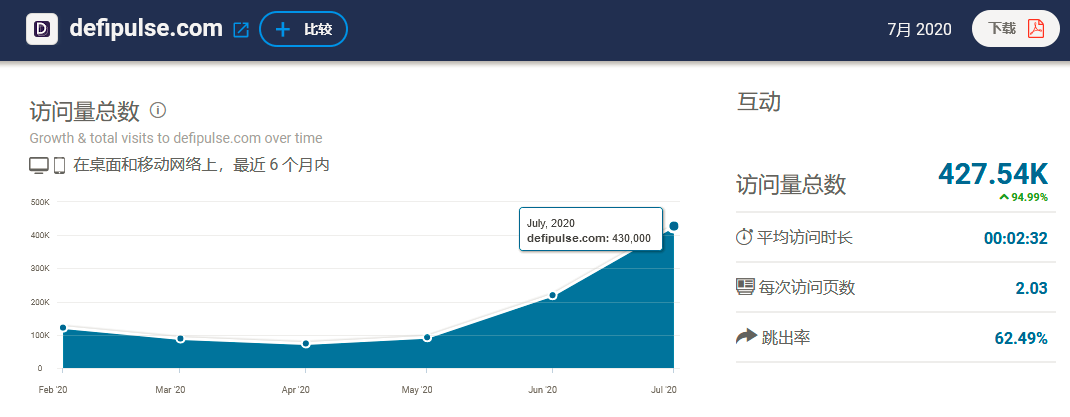The height and width of the screenshot is (417, 1070).
Task: Click the 00:02:32 average duration value
Action: click(x=1015, y=238)
